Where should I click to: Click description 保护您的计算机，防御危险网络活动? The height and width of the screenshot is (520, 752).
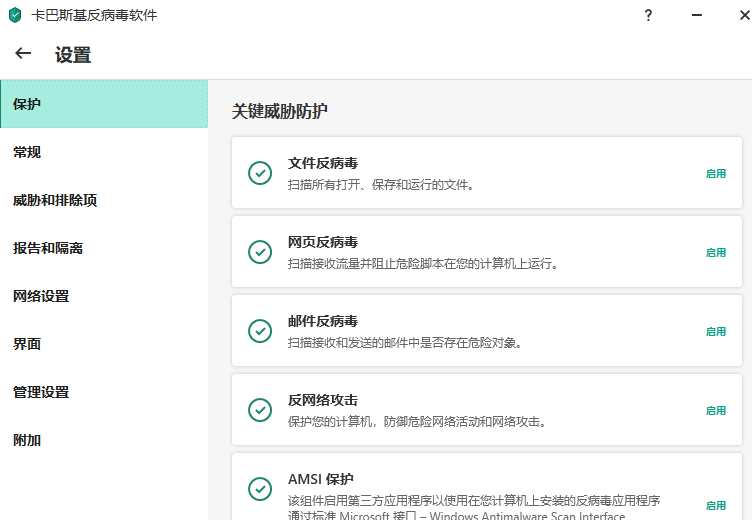pyautogui.click(x=417, y=422)
